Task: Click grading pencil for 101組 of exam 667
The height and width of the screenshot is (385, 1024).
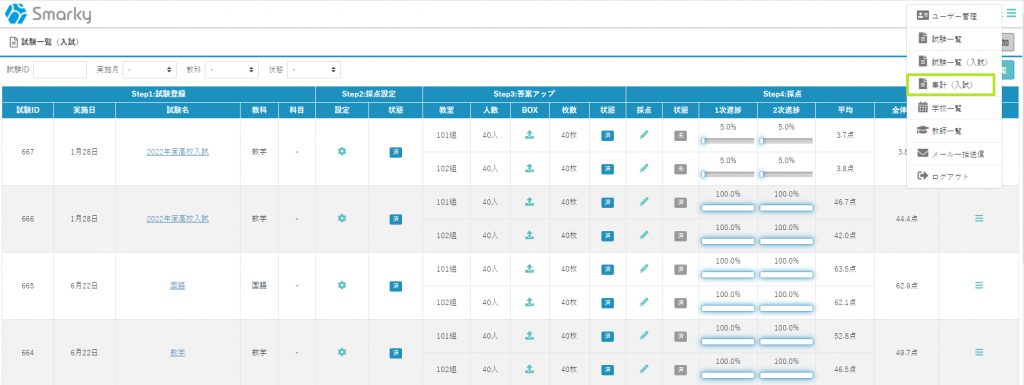Action: [644, 134]
